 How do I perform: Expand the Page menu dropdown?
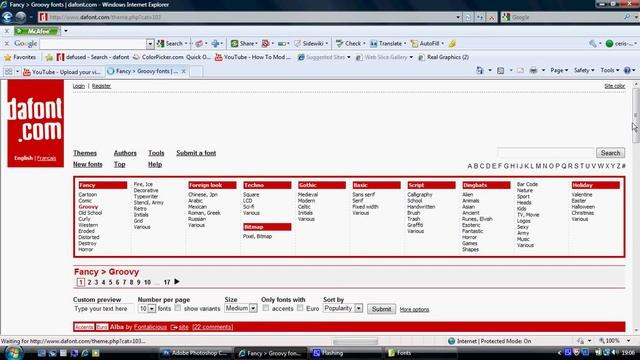pyautogui.click(x=559, y=70)
